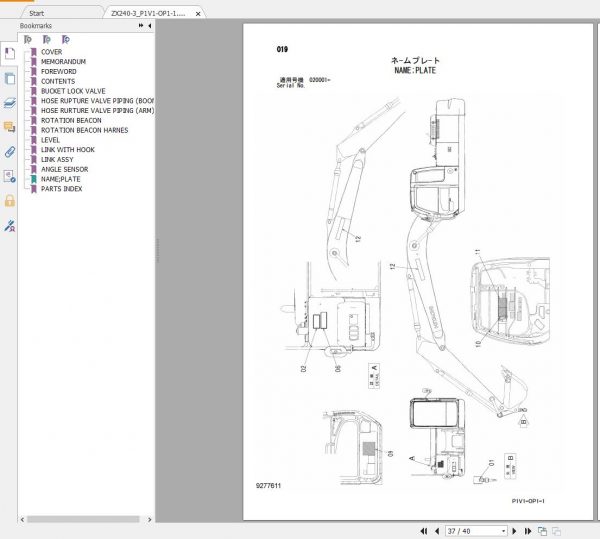Go to last page

click(528, 531)
